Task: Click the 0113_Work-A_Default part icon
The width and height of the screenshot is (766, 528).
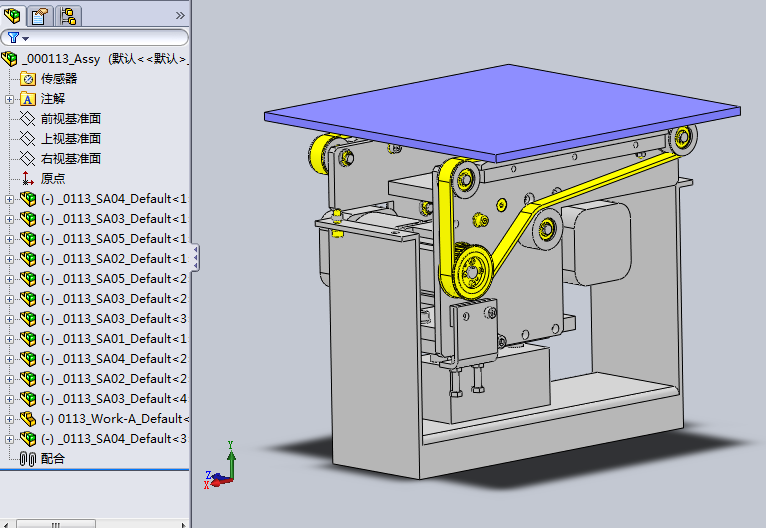Action: (28, 418)
